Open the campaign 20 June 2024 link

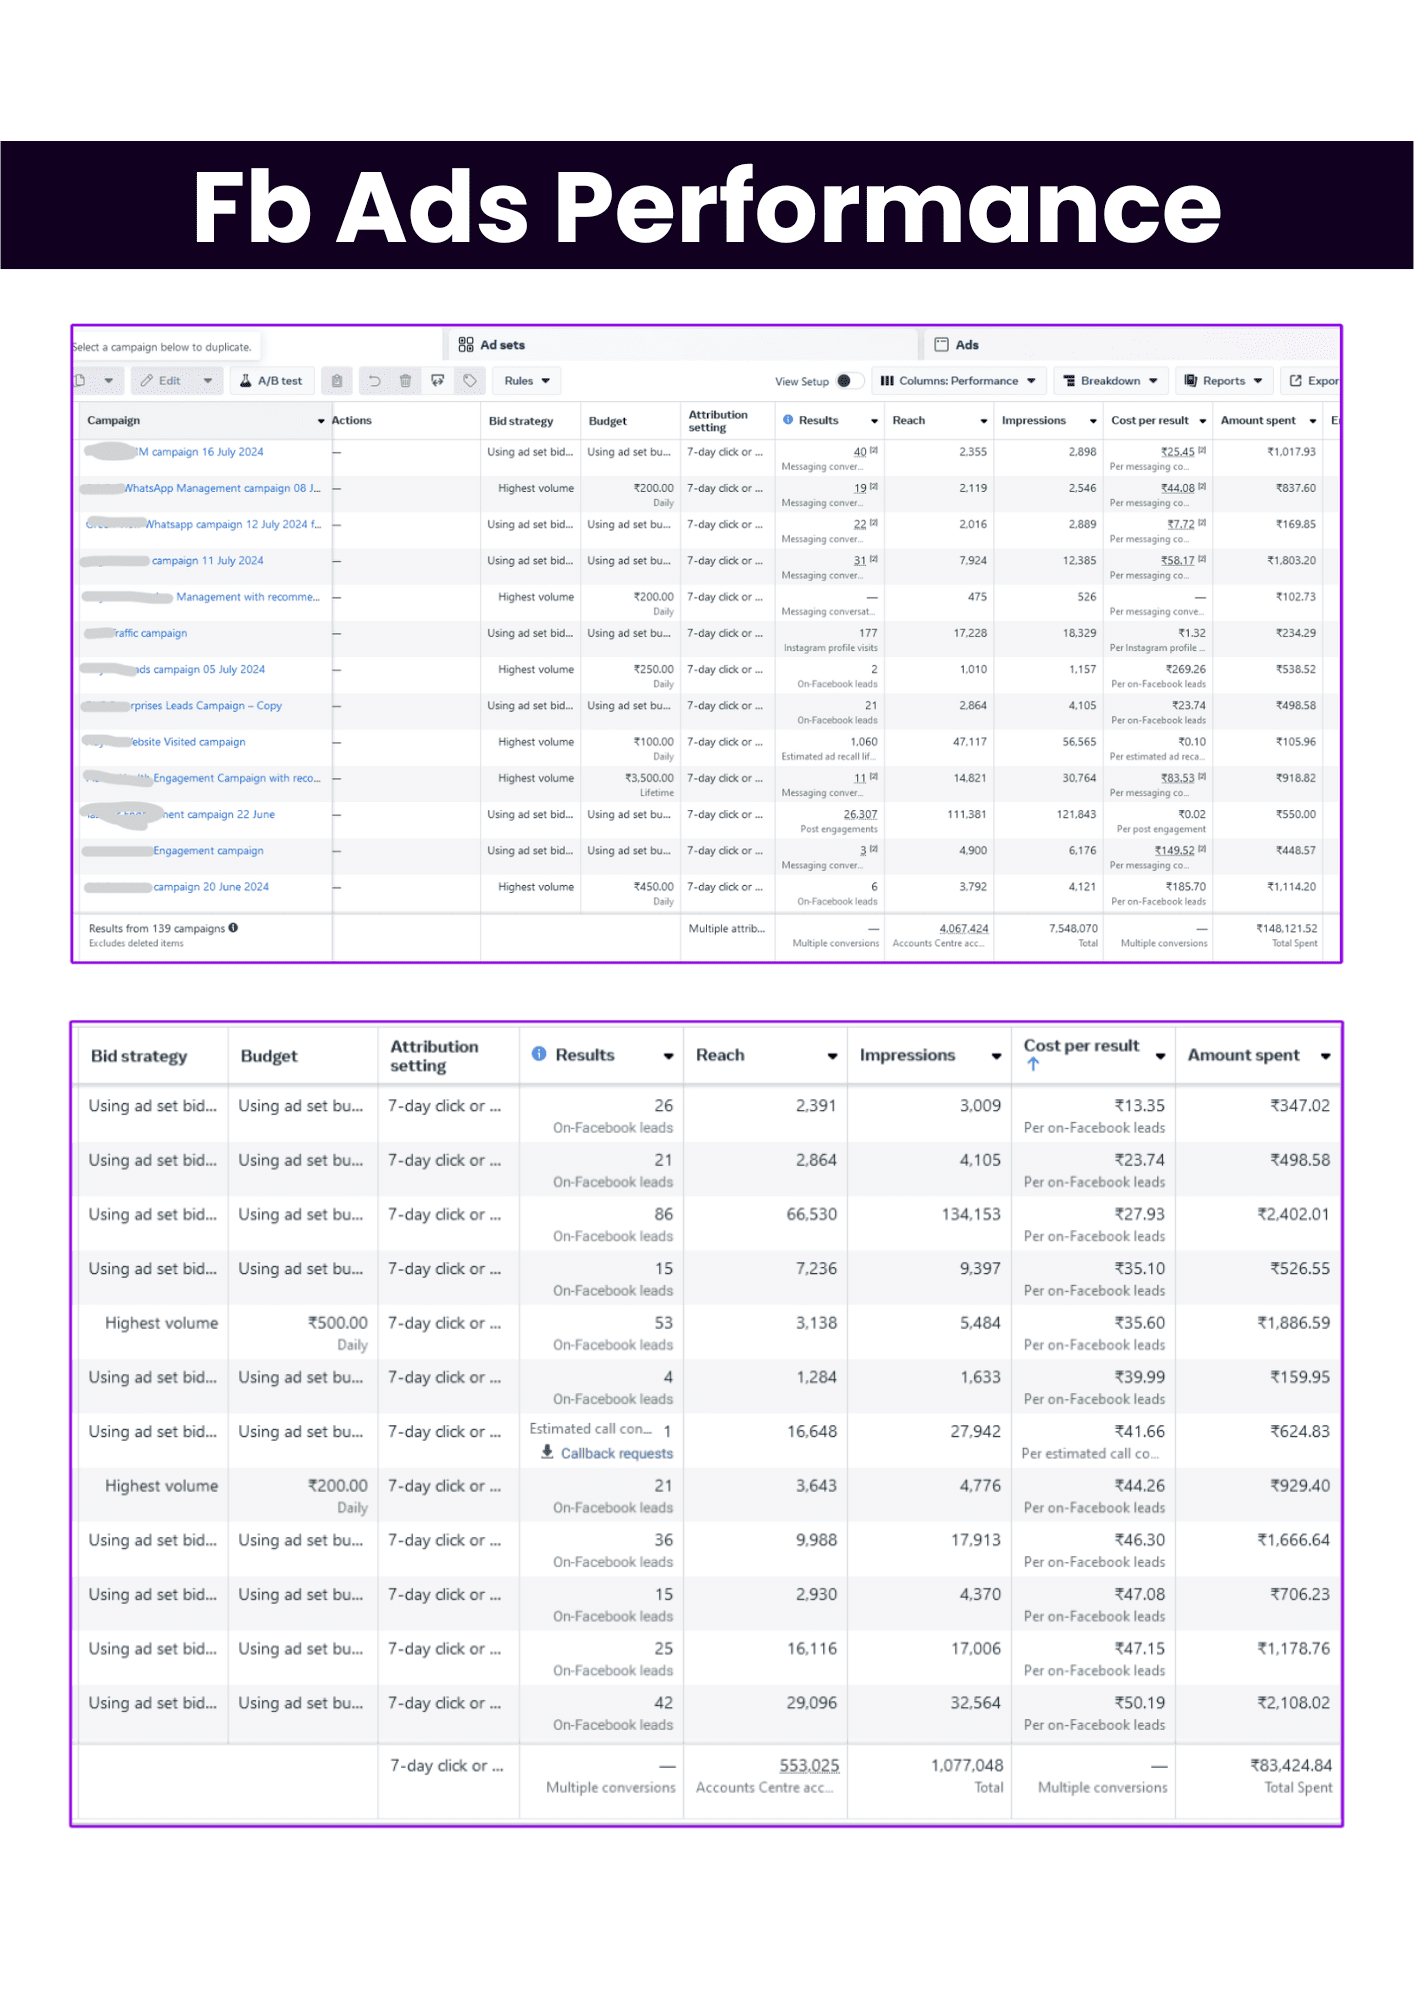pyautogui.click(x=211, y=887)
